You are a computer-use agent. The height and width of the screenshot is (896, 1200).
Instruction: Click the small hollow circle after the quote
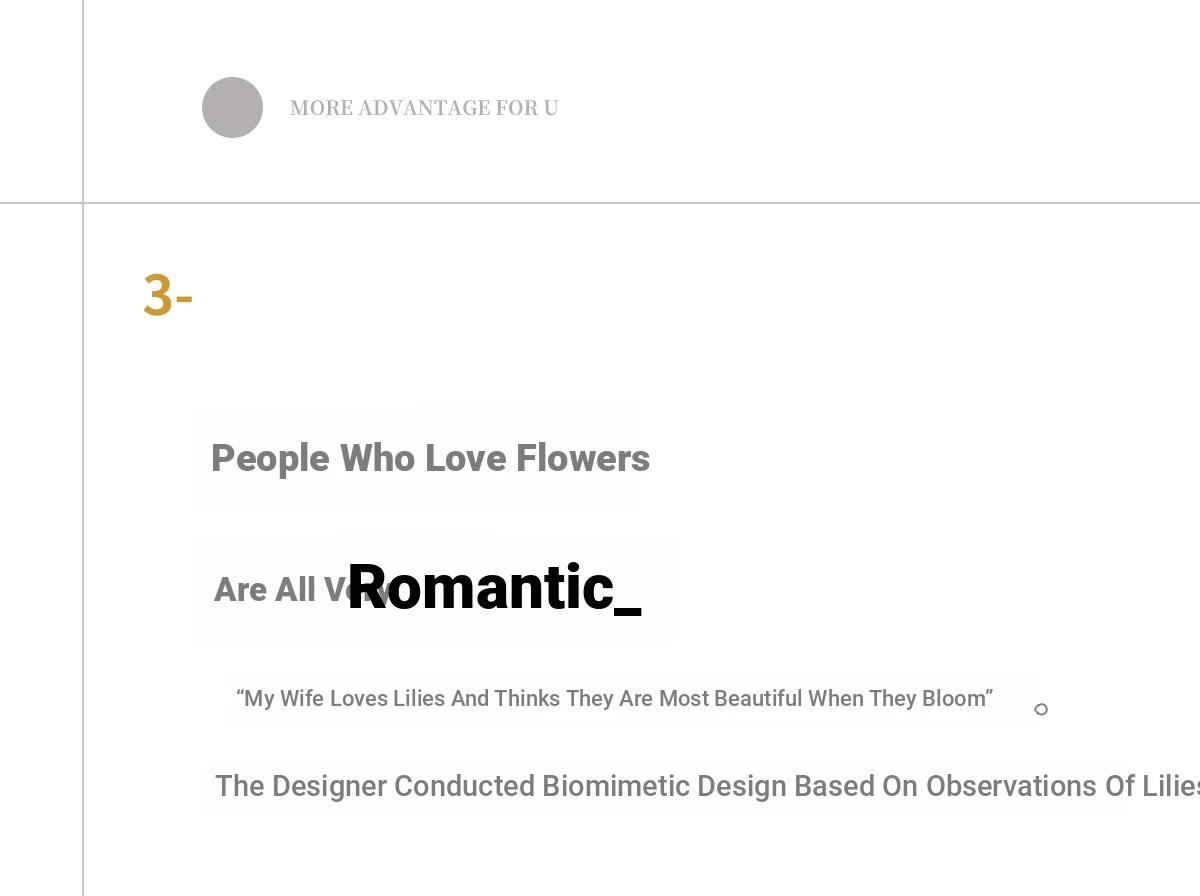(1041, 709)
